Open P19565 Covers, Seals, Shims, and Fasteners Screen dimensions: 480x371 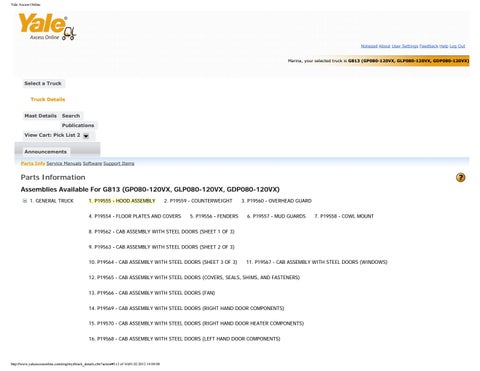tap(194, 277)
